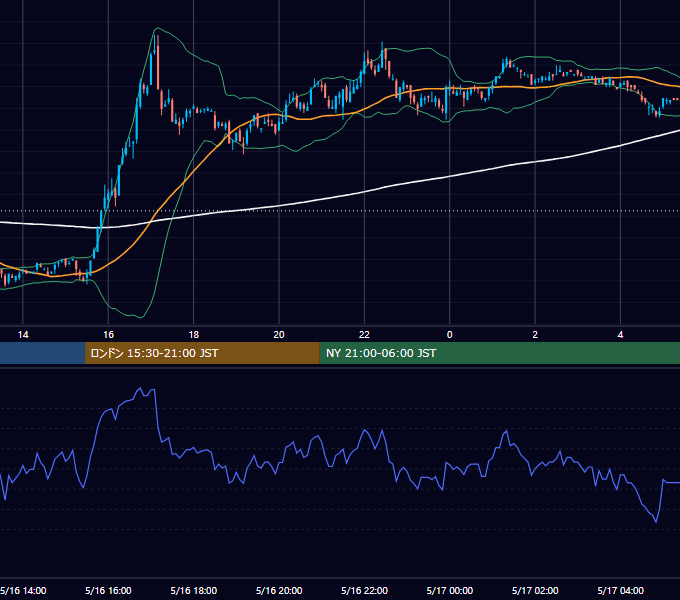Click hour label 0 on price chart axis
Image resolution: width=680 pixels, height=600 pixels.
coord(450,335)
